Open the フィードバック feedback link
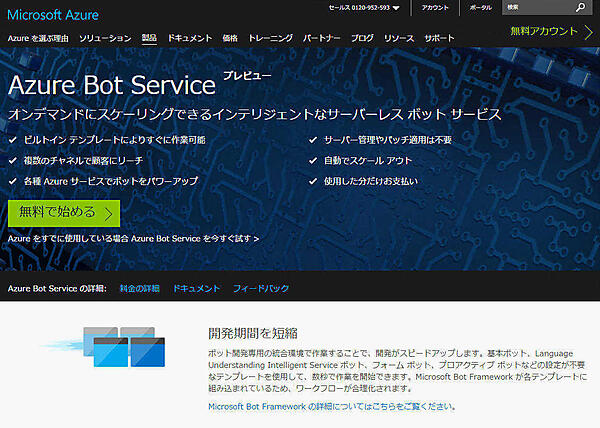 pyautogui.click(x=261, y=288)
